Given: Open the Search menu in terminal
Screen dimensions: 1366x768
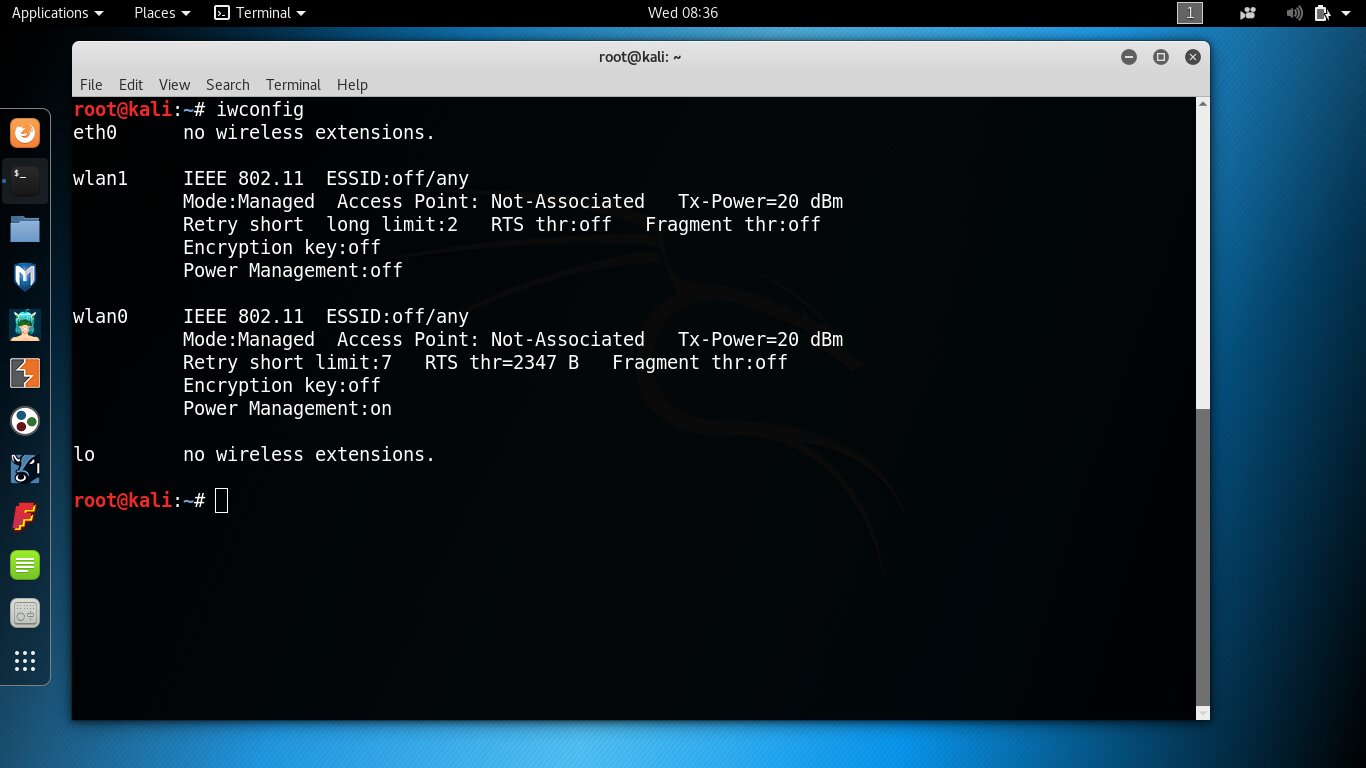Looking at the screenshot, I should pos(227,85).
